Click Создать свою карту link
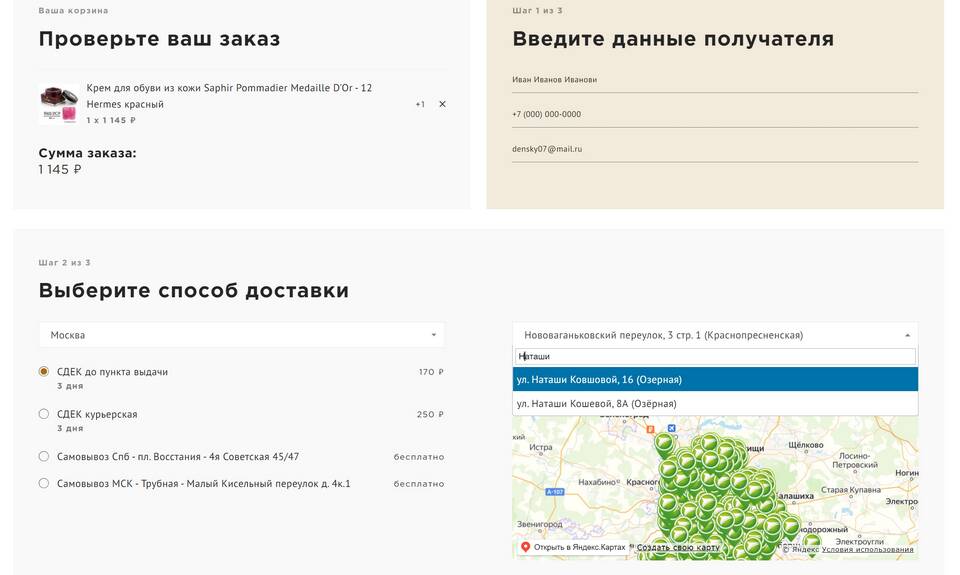Image resolution: width=960 pixels, height=575 pixels. (678, 547)
